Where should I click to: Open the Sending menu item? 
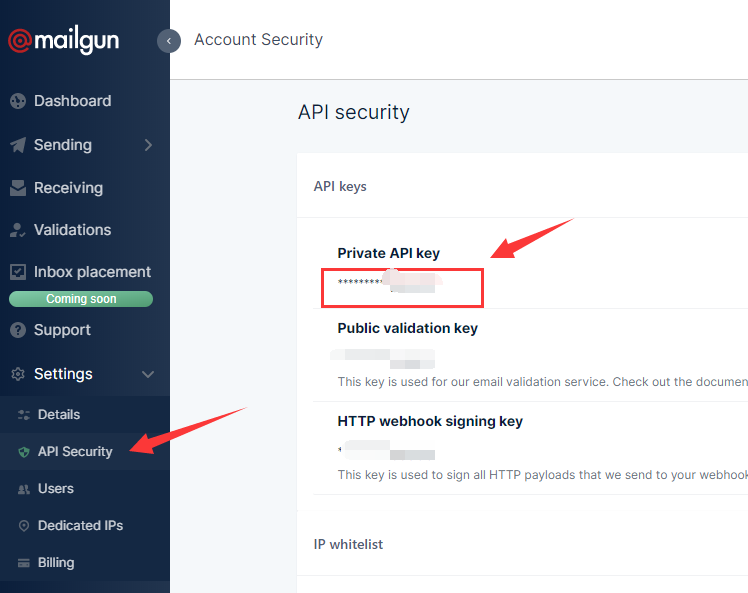pos(63,145)
